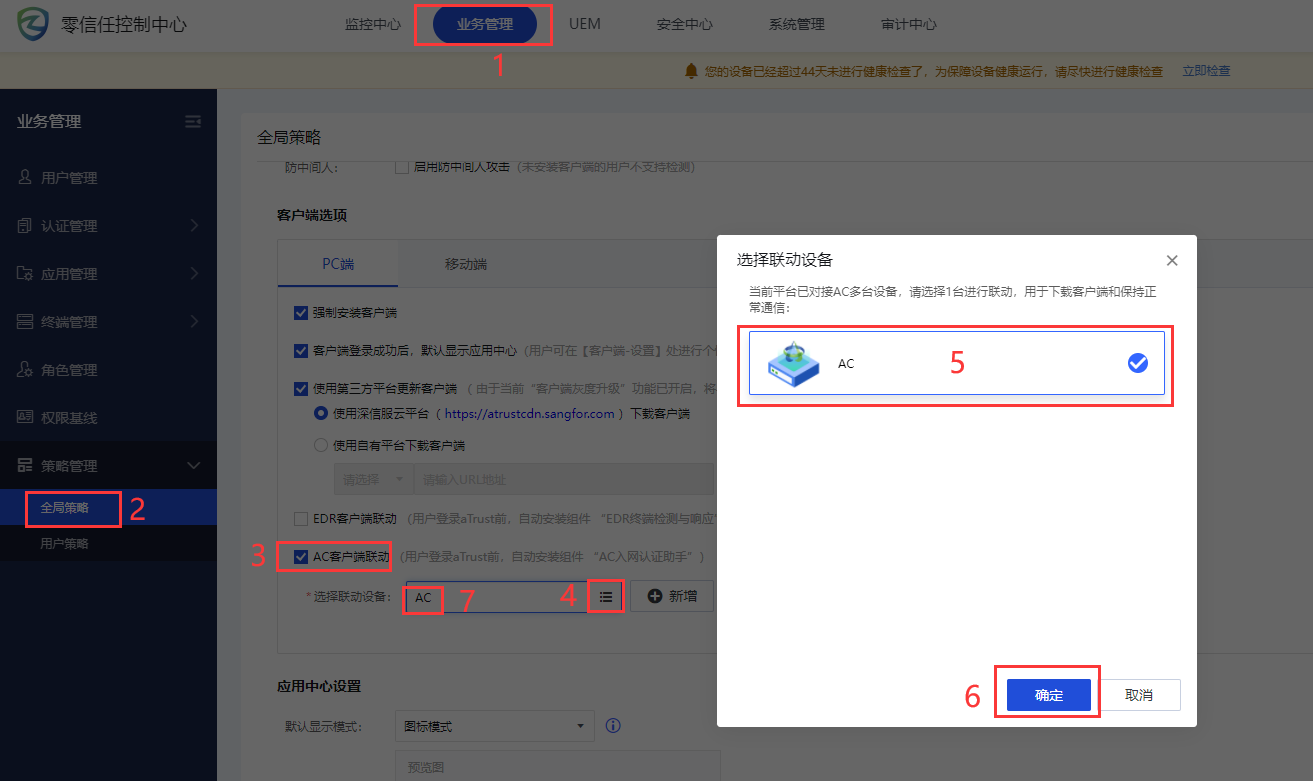The width and height of the screenshot is (1313, 781).
Task: Switch to PC端 tab
Action: (x=338, y=265)
